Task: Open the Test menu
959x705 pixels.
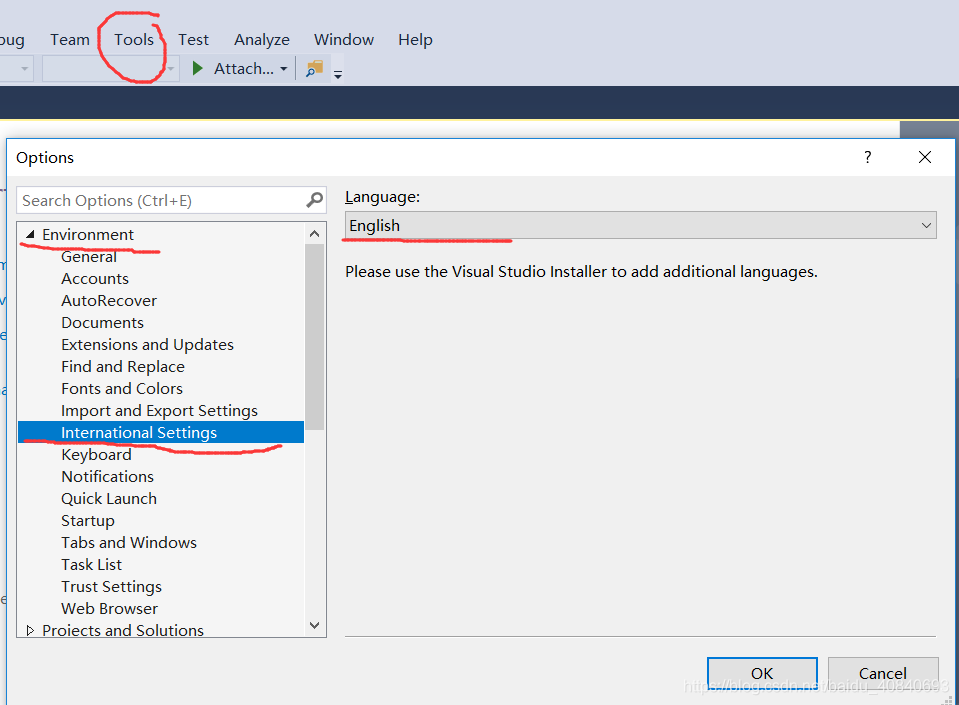Action: tap(193, 40)
